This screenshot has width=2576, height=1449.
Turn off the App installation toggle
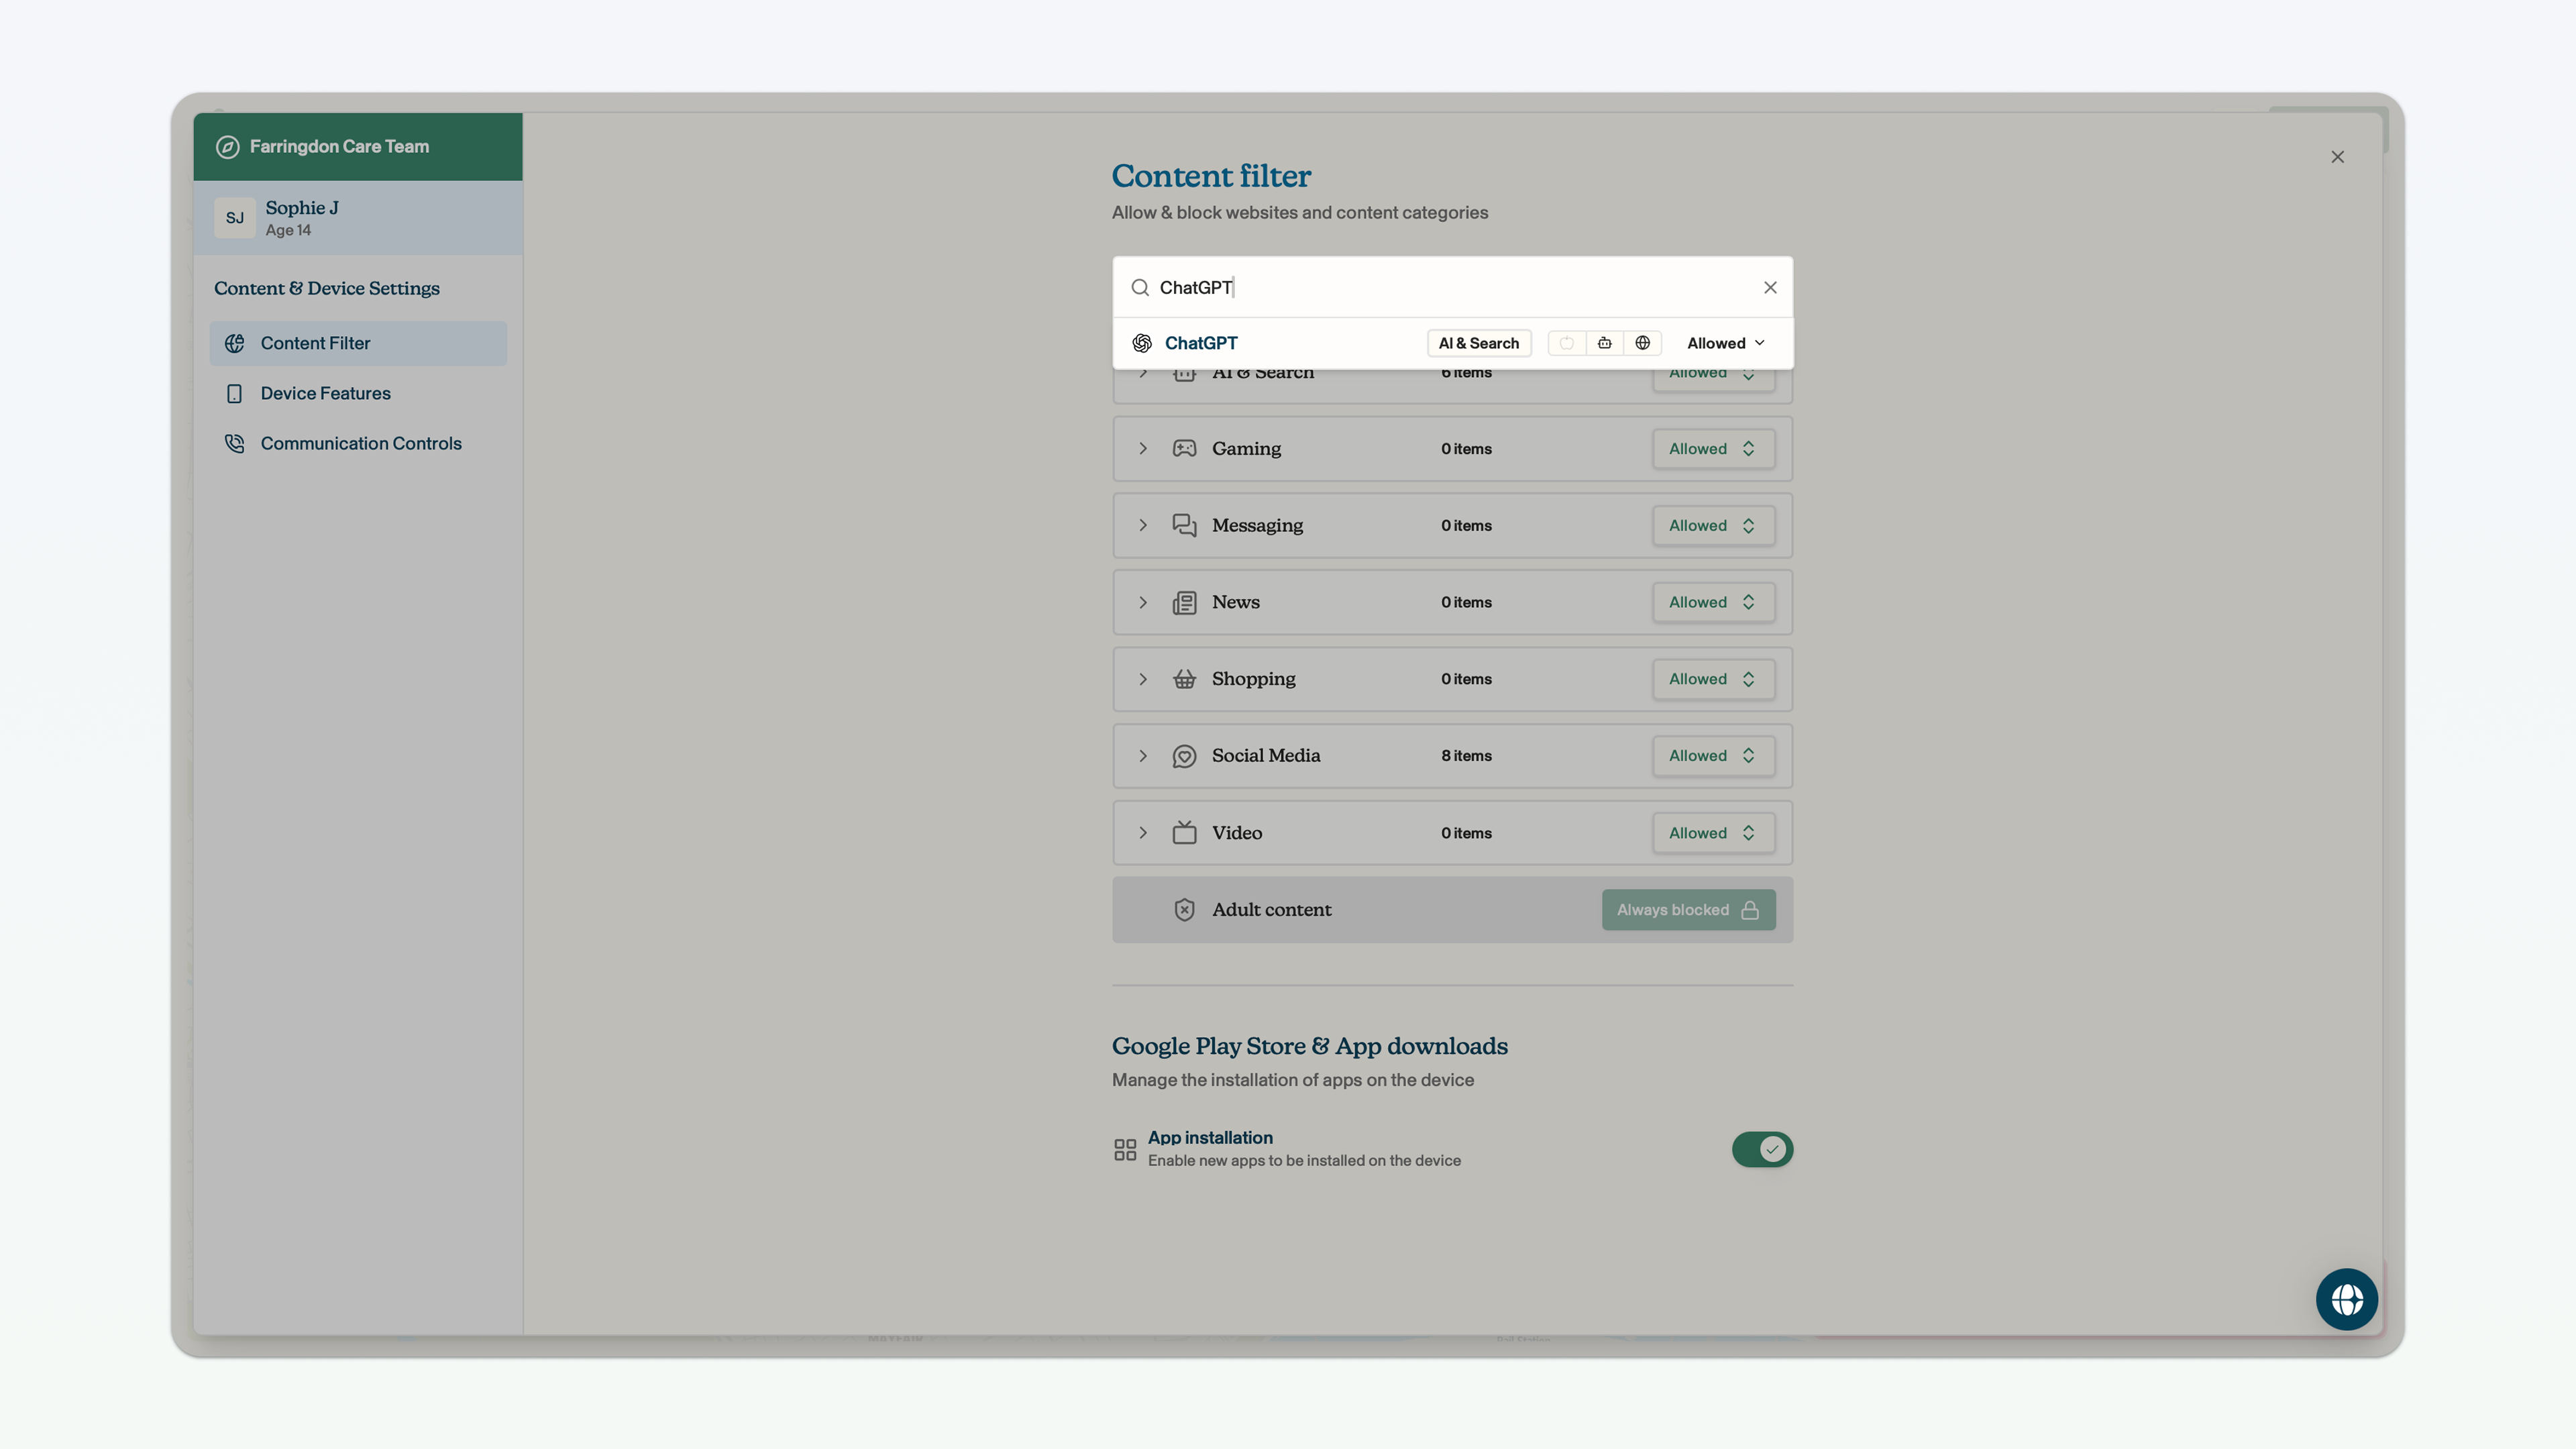pyautogui.click(x=1762, y=1150)
